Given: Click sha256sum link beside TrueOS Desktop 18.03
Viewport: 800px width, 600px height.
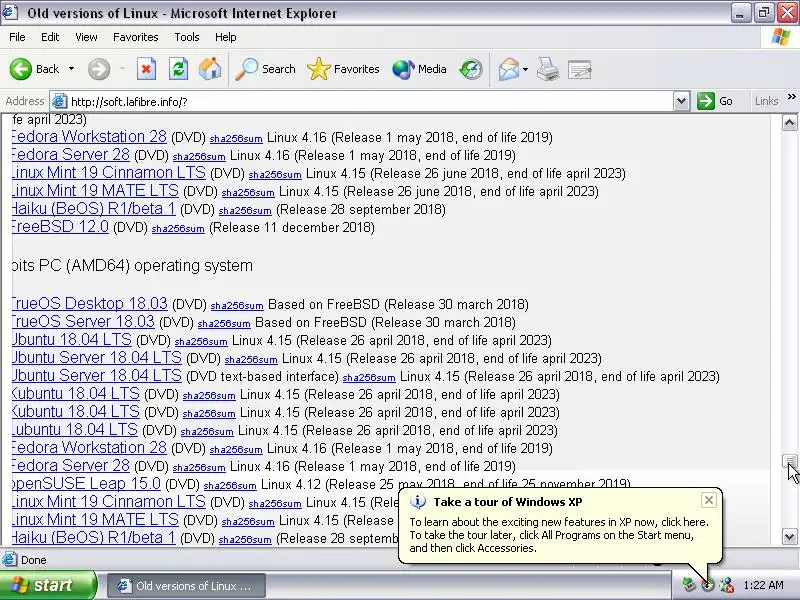Looking at the screenshot, I should 237,306.
